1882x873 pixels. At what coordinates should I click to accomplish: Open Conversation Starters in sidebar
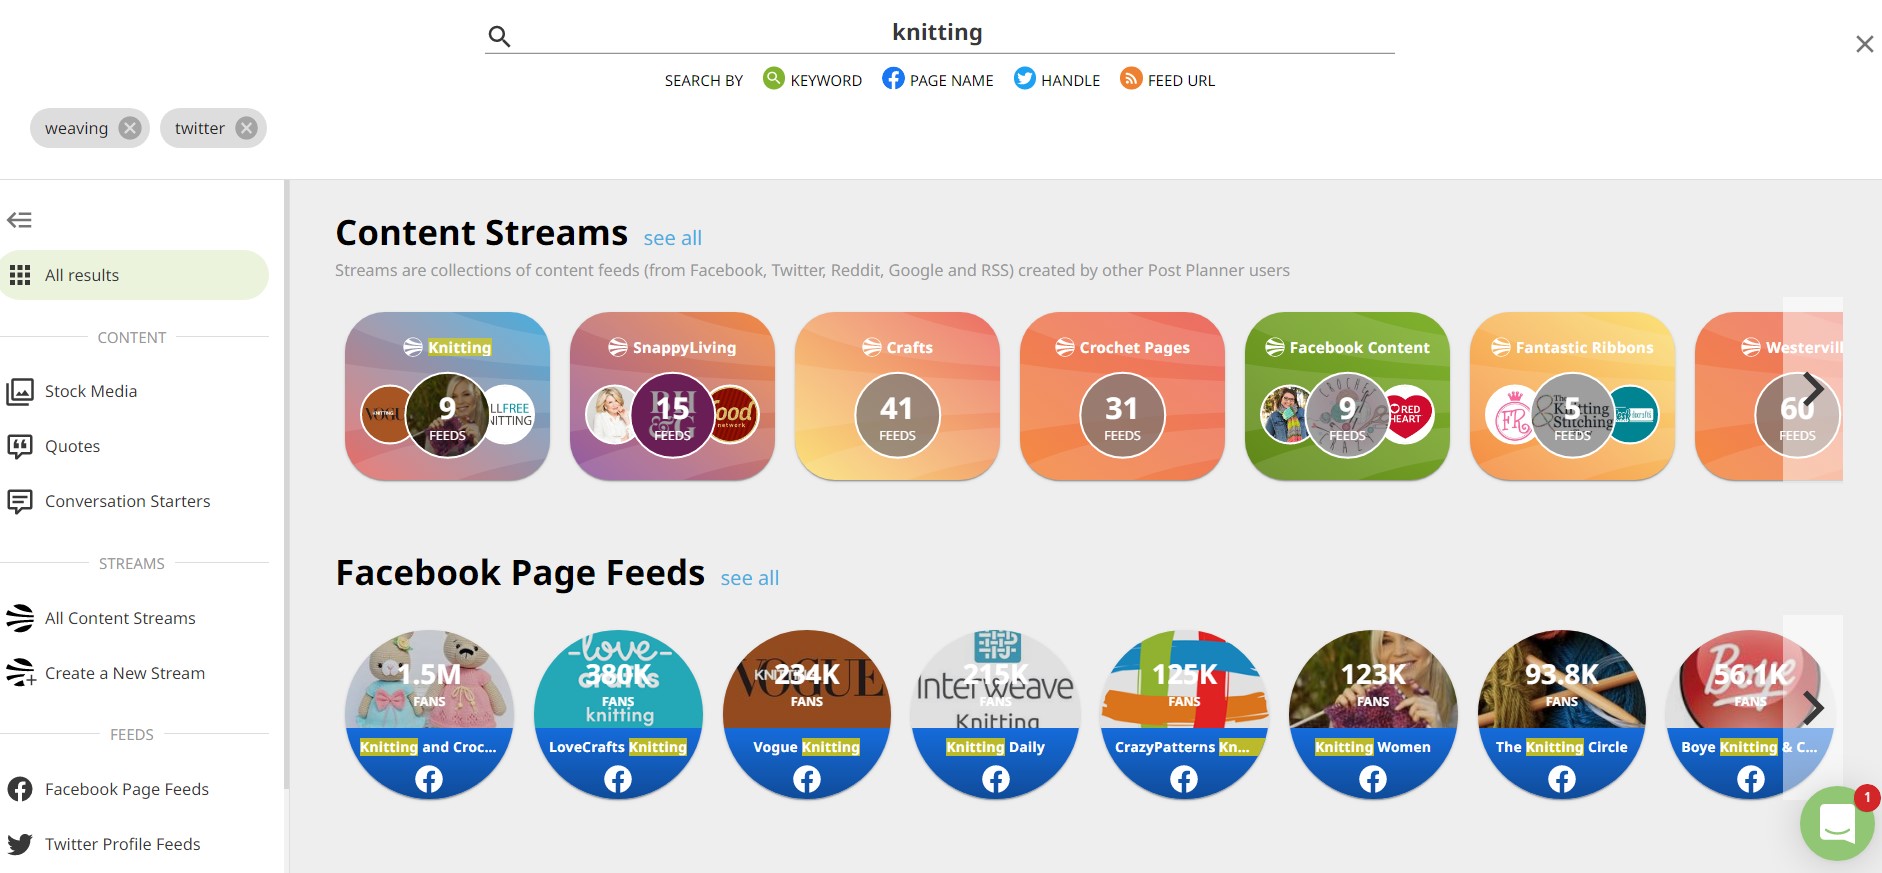[x=109, y=501]
